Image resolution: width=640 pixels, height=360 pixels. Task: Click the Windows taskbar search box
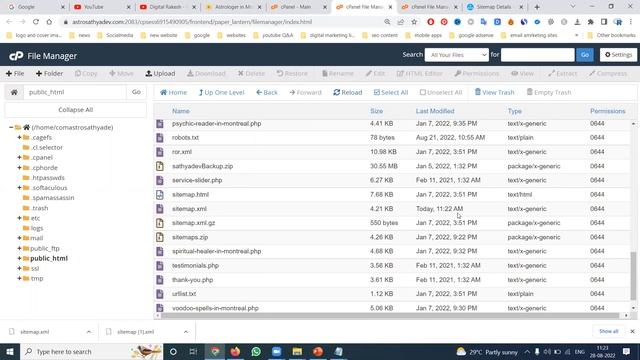point(91,351)
